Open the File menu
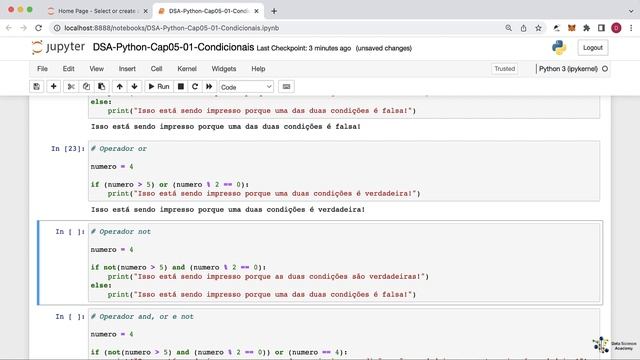Image resolution: width=640 pixels, height=360 pixels. pyautogui.click(x=42, y=69)
